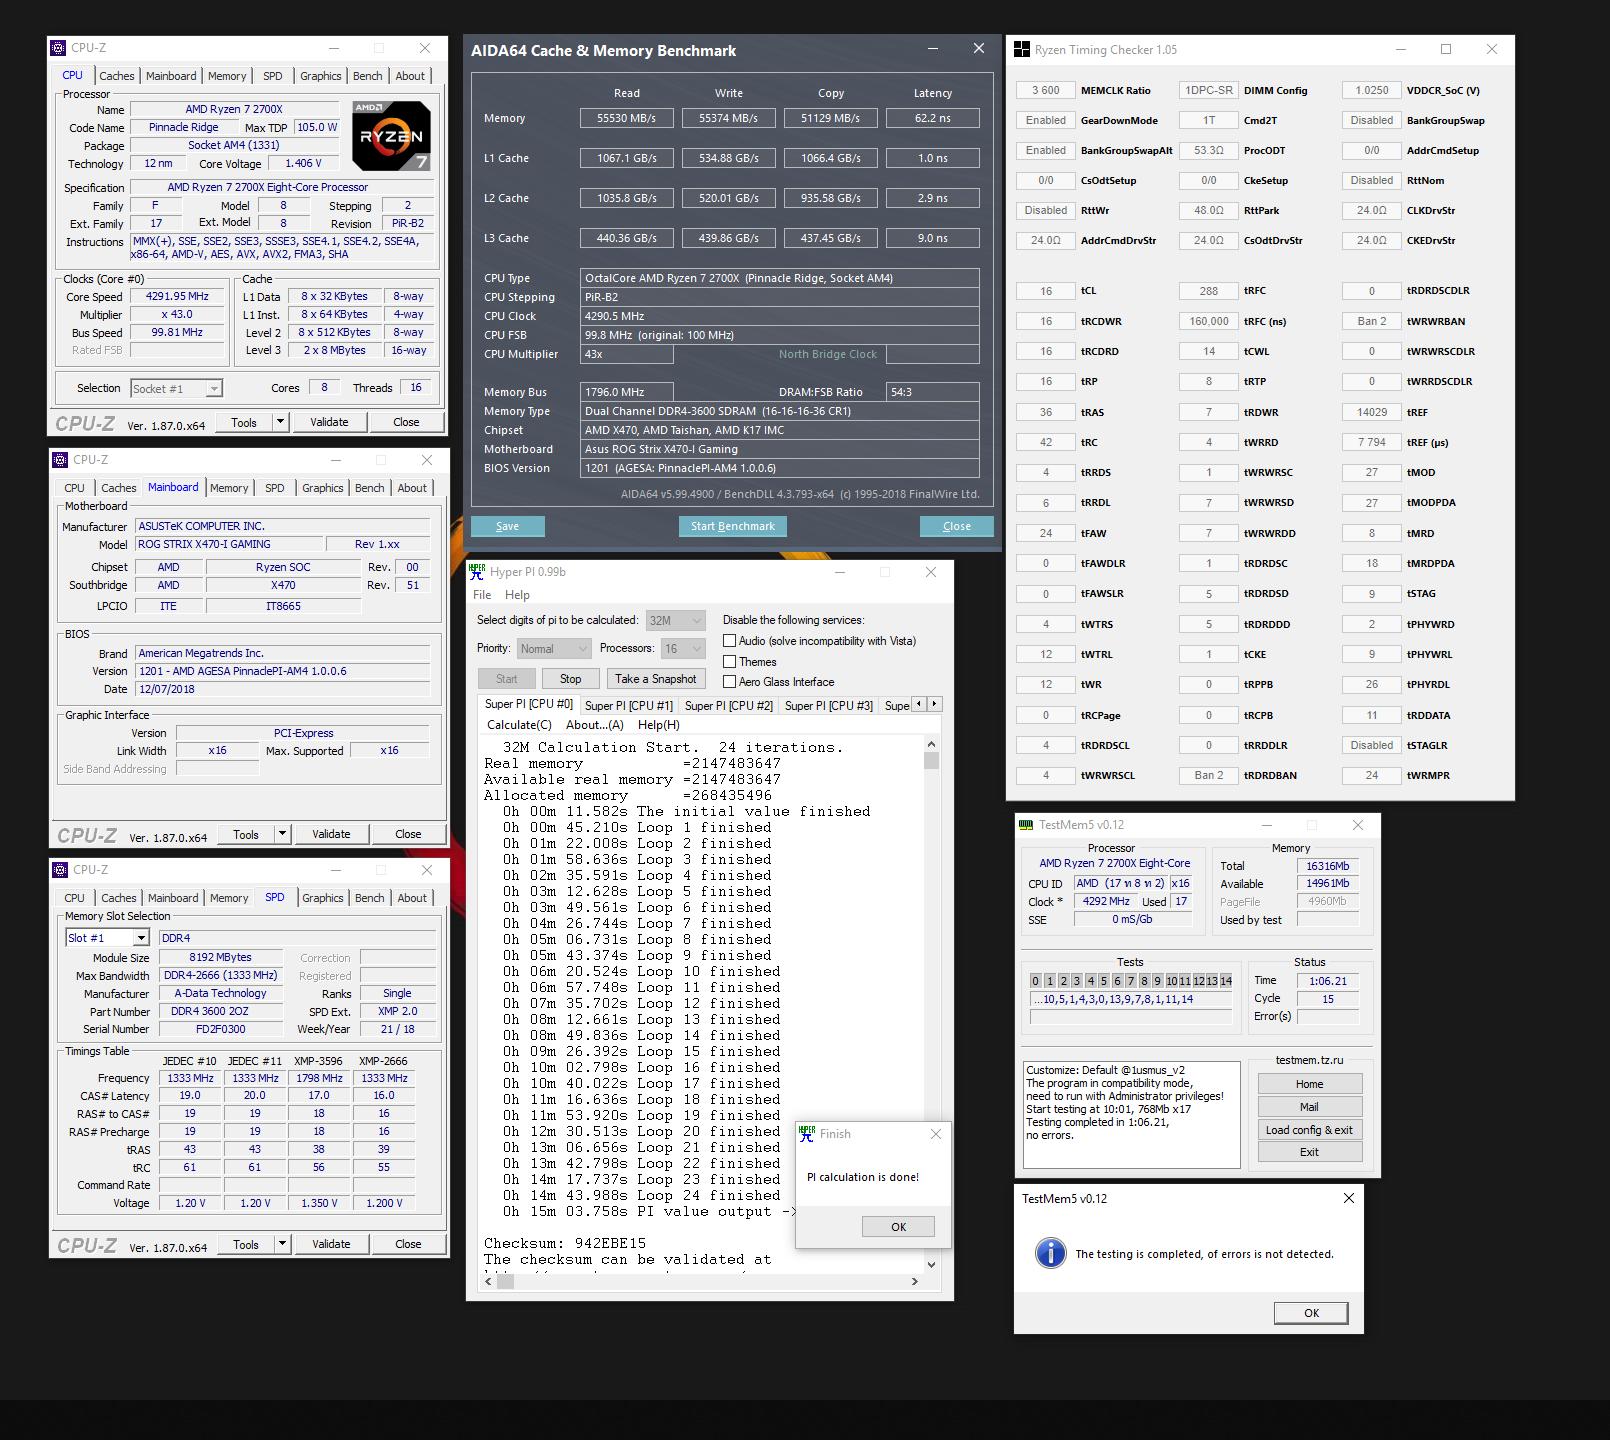Click Close button in AIDA64 benchmark
The height and width of the screenshot is (1440, 1610).
(956, 526)
